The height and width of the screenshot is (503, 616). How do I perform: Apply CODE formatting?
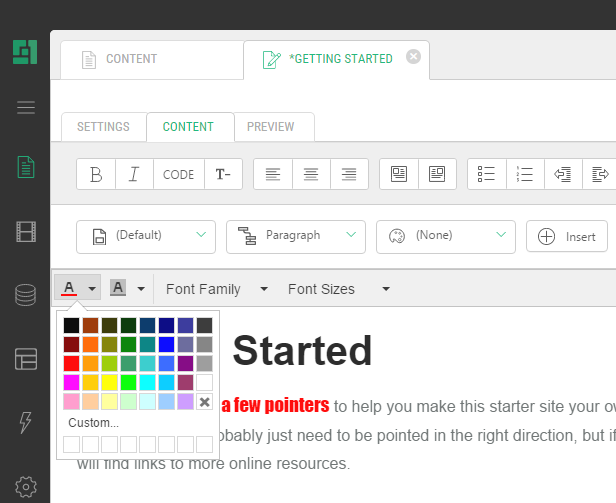[x=179, y=174]
